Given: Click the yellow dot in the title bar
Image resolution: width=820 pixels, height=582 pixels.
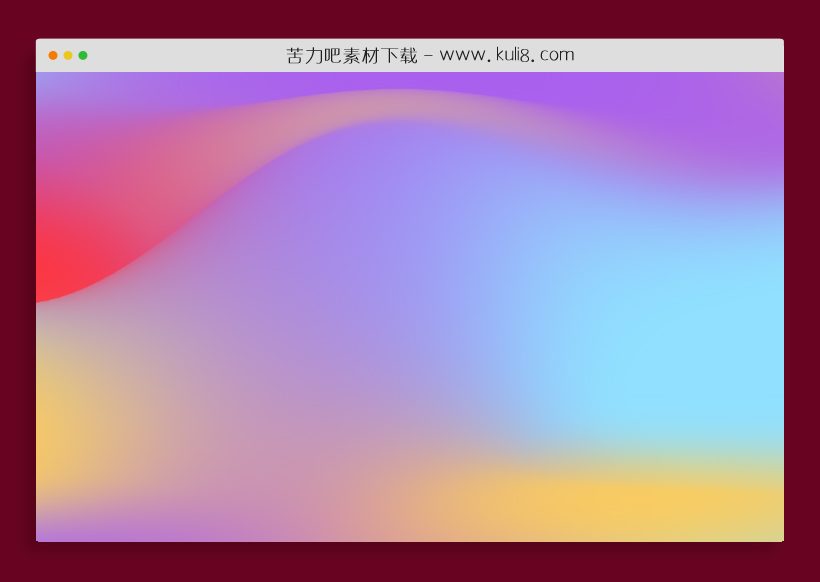Looking at the screenshot, I should click(68, 56).
